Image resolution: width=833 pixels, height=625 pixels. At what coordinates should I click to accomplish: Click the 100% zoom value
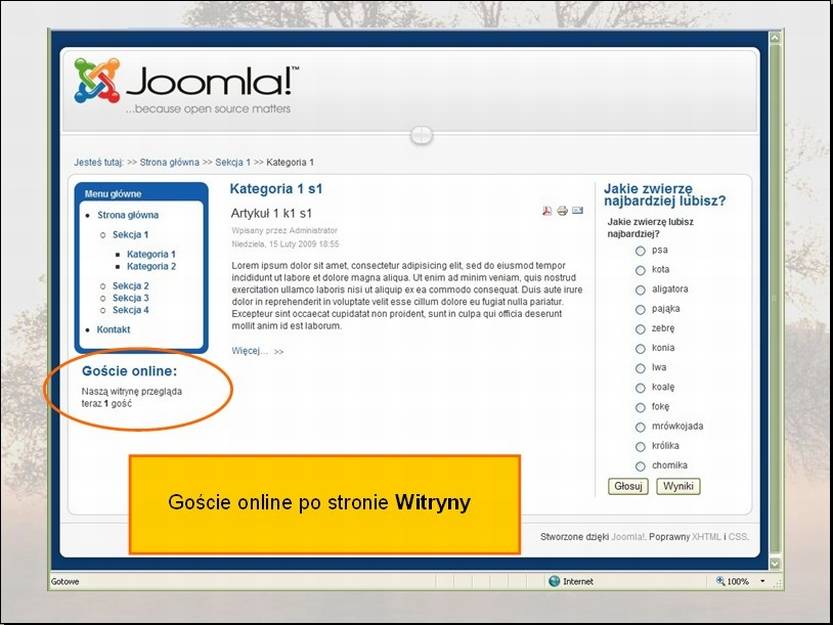[x=738, y=581]
